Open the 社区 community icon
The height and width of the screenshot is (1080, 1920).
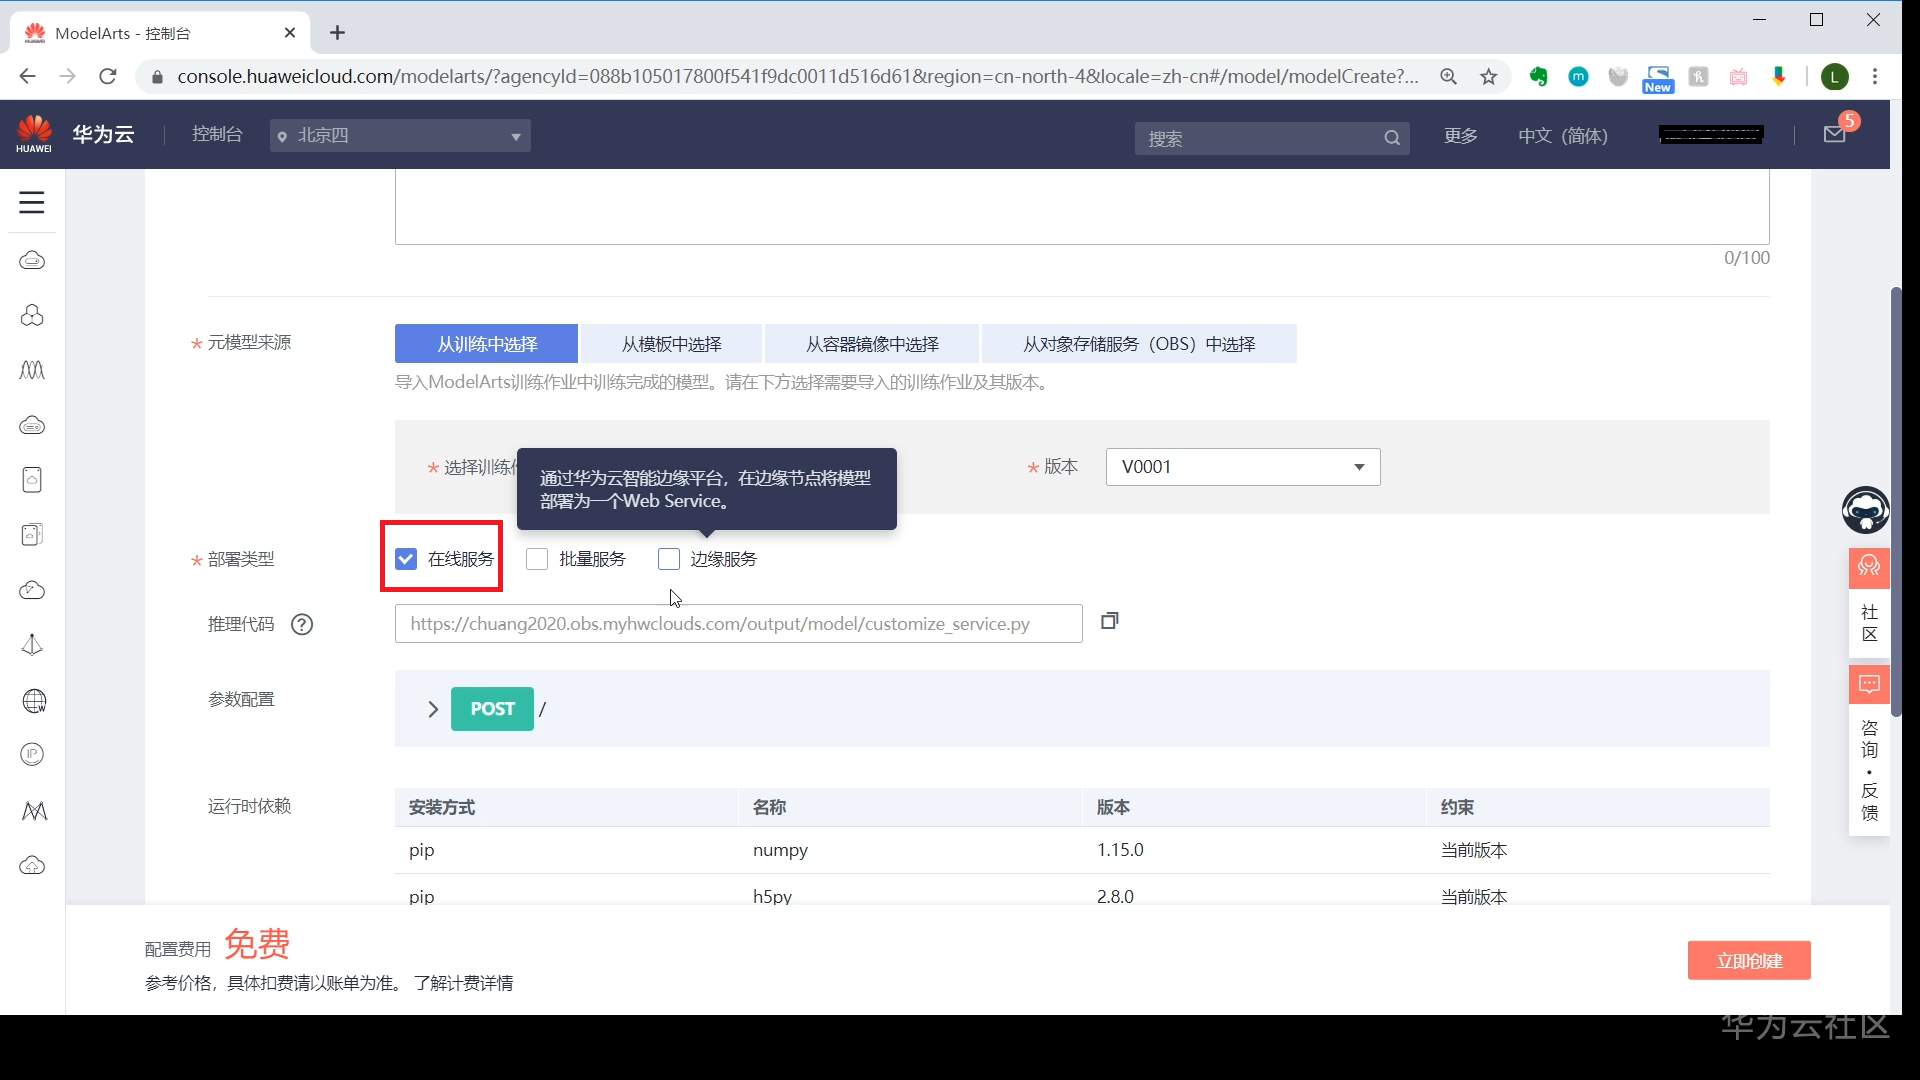pyautogui.click(x=1868, y=567)
